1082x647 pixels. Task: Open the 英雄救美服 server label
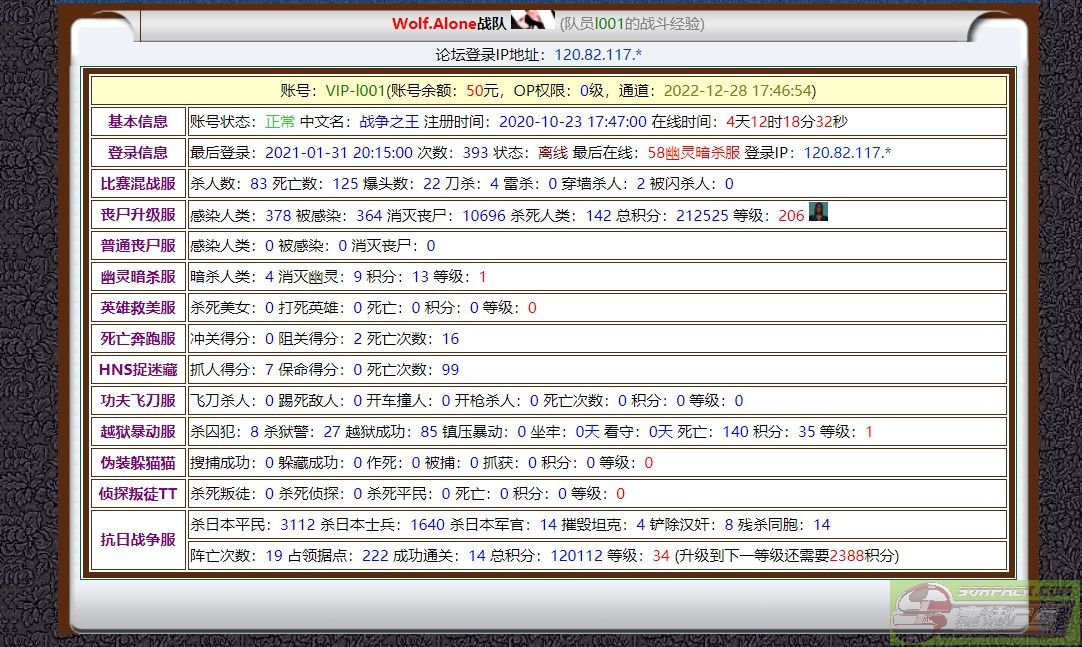click(x=138, y=308)
